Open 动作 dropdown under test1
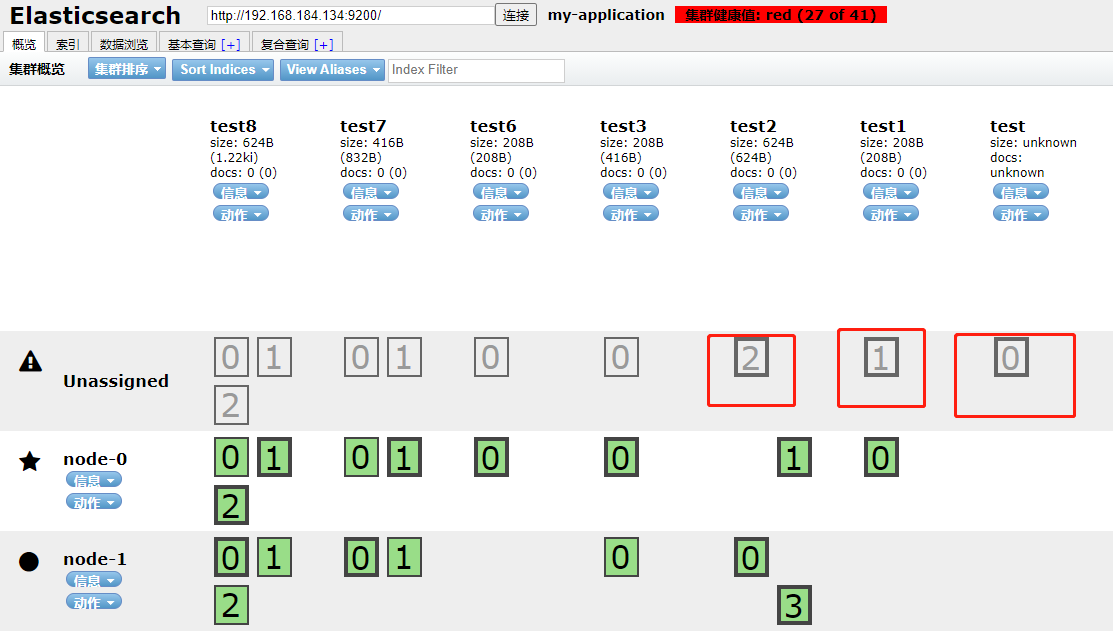Screen dimensions: 1113x643 [890, 214]
